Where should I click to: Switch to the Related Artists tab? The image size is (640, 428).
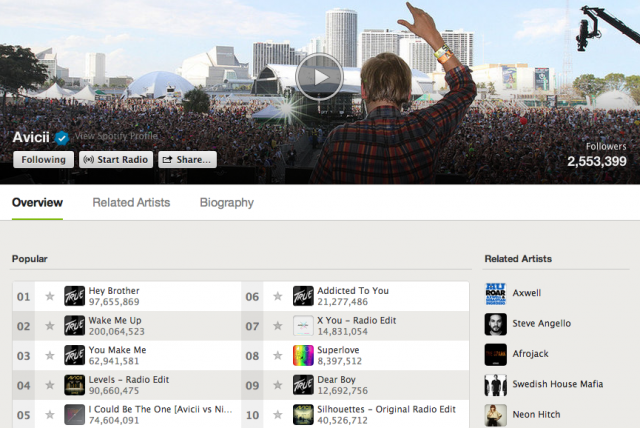(x=131, y=202)
